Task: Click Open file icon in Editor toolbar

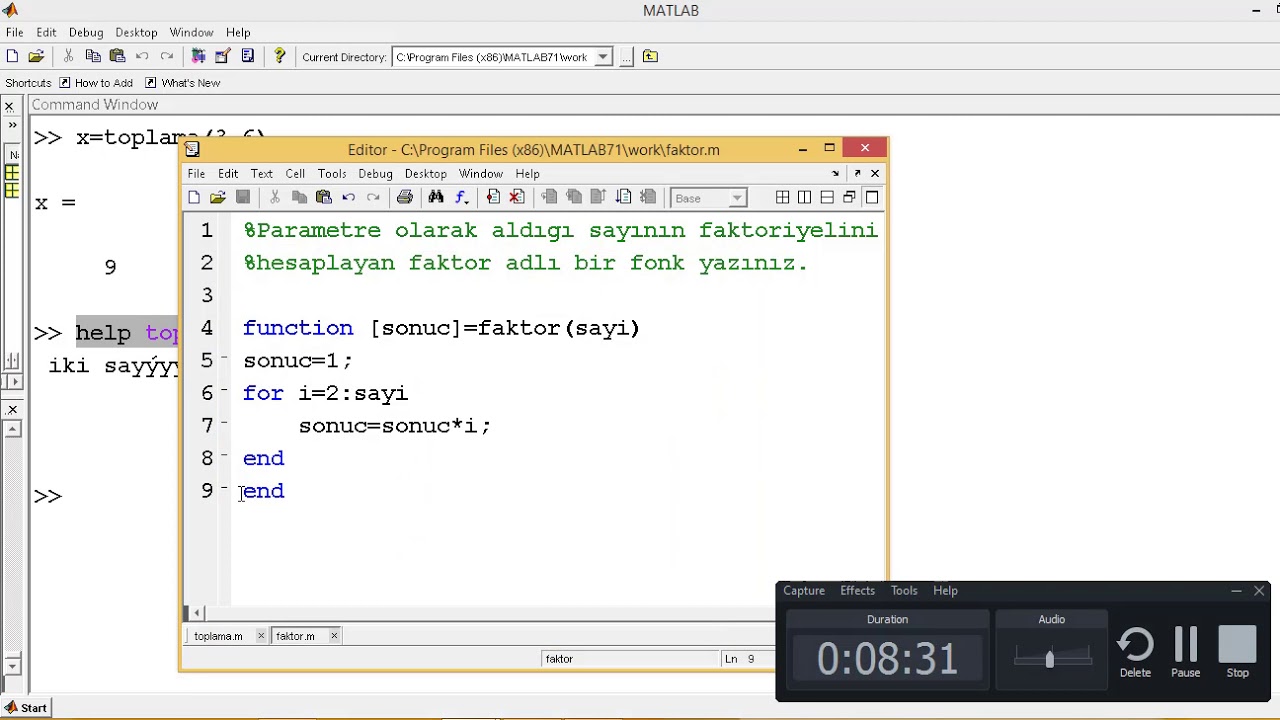Action: 218,198
